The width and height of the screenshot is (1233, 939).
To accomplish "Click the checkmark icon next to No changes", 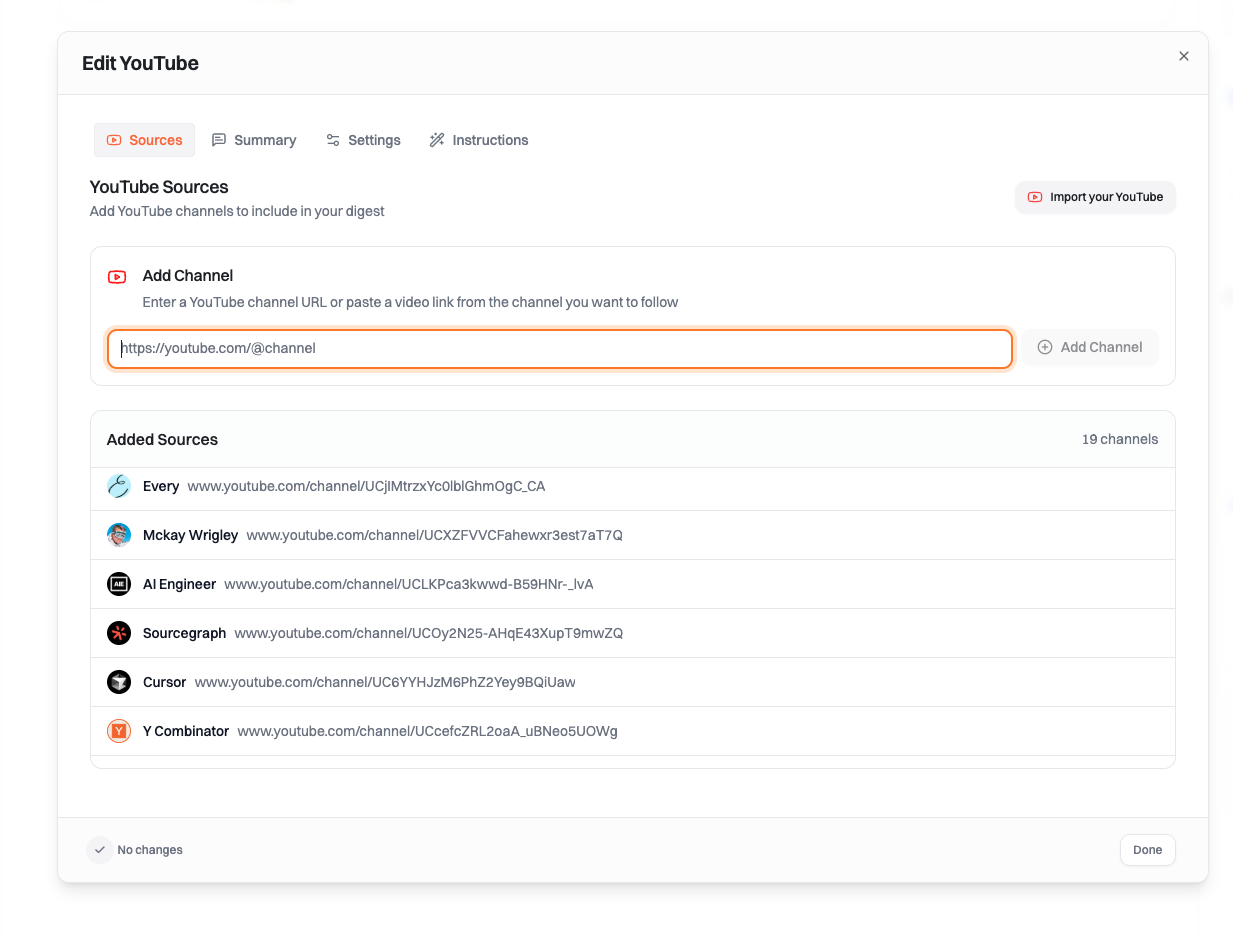I will (x=99, y=850).
